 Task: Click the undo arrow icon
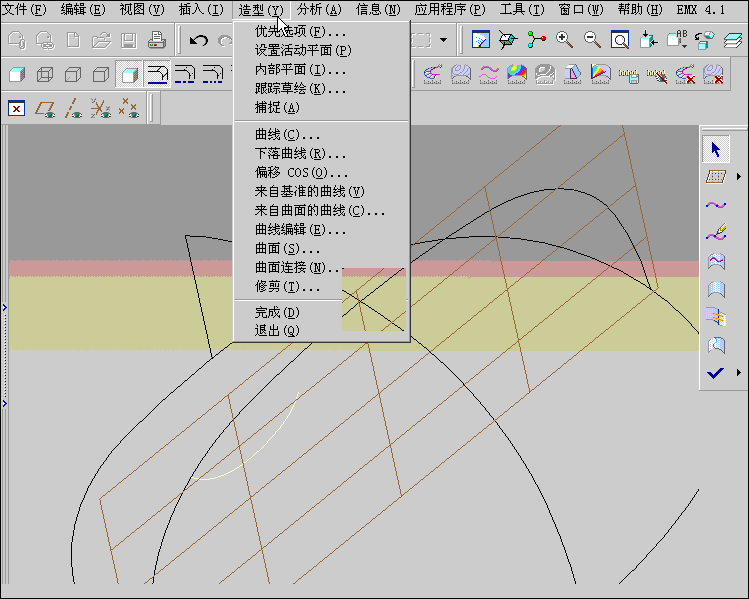click(198, 40)
